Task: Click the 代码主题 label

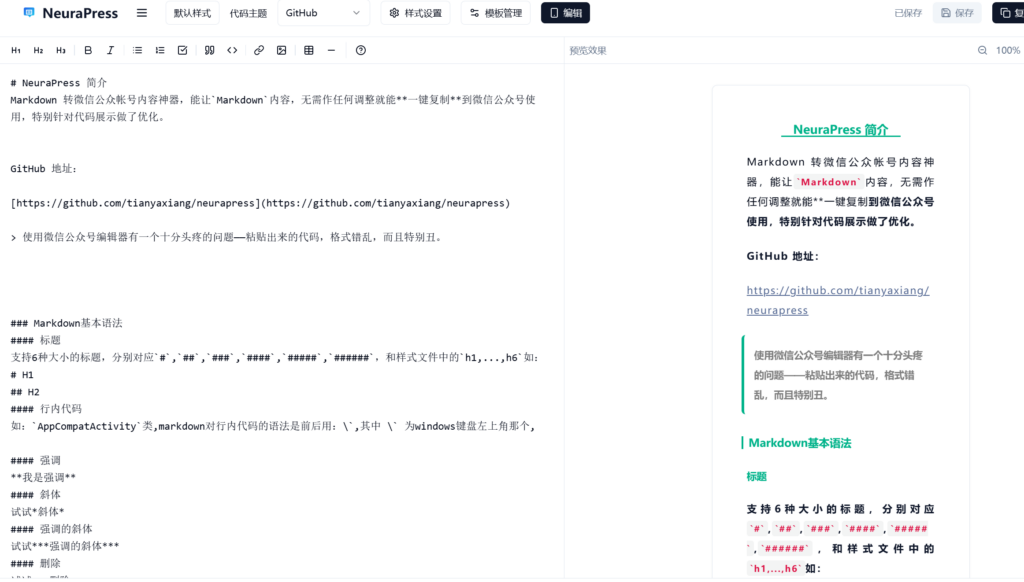Action: [248, 13]
